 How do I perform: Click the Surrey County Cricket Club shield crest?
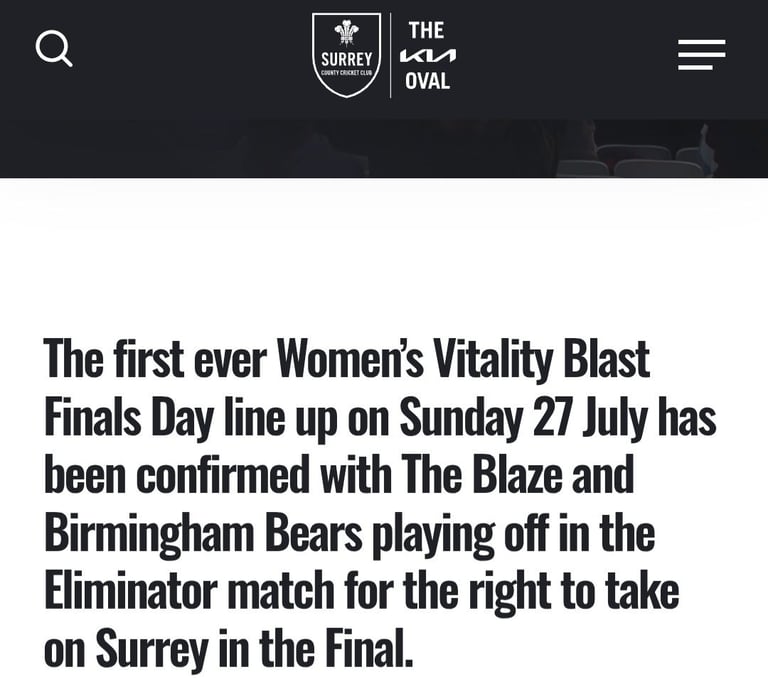point(346,55)
